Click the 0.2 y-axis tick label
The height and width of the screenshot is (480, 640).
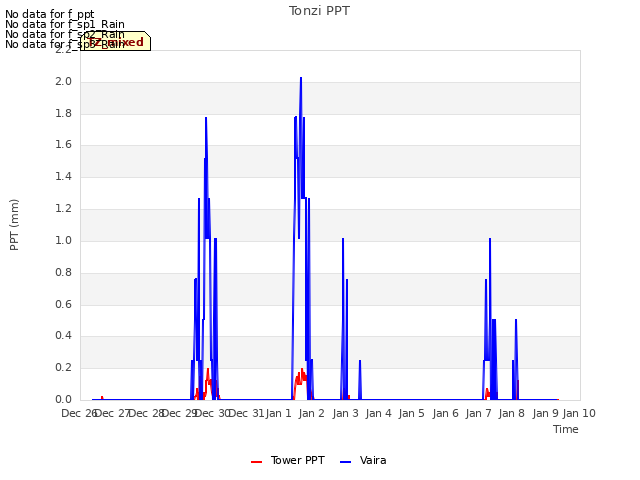(63, 368)
